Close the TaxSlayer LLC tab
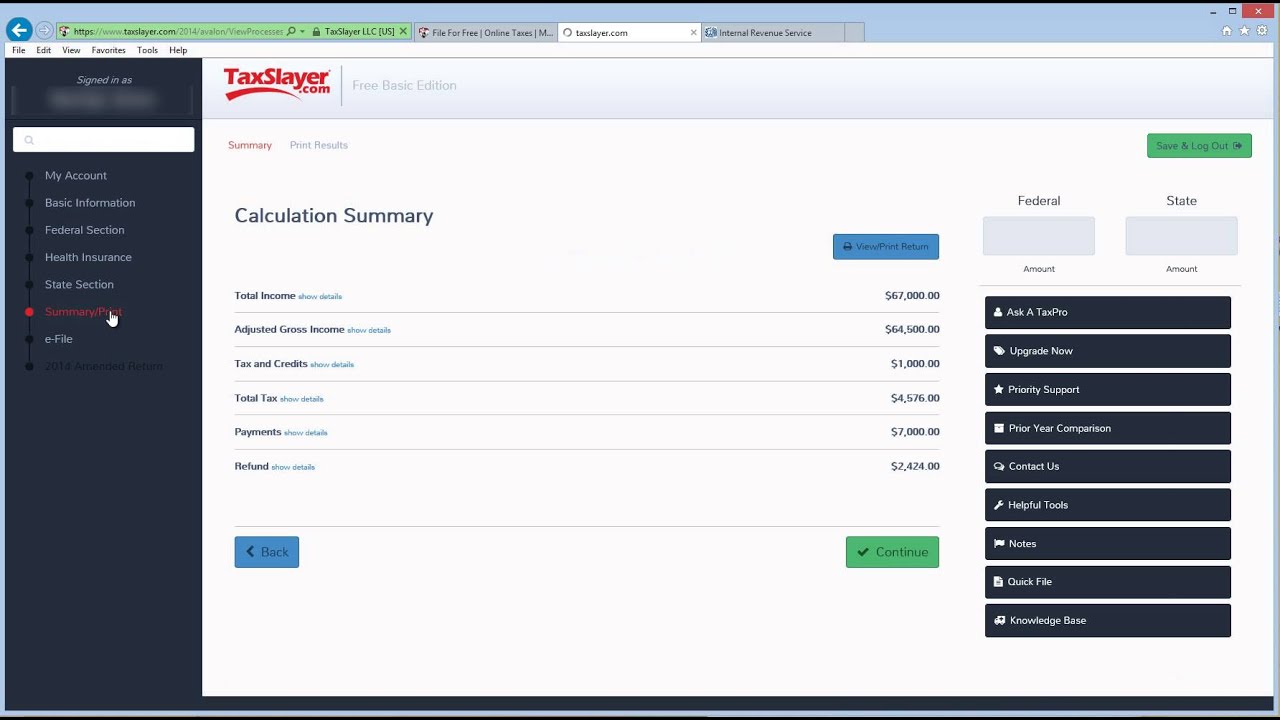Viewport: 1280px width, 720px height. [404, 32]
